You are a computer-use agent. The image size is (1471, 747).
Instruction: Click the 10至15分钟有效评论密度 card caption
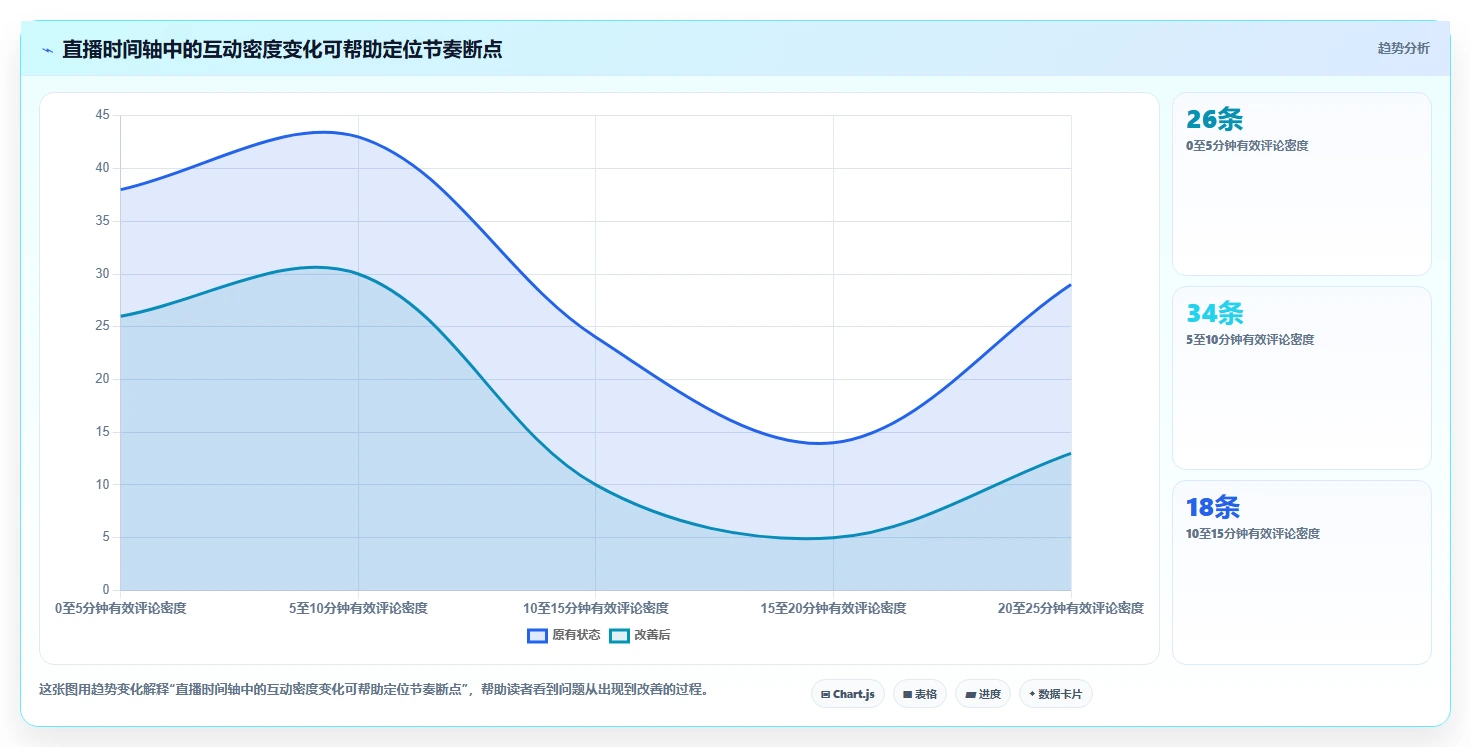pos(1253,534)
